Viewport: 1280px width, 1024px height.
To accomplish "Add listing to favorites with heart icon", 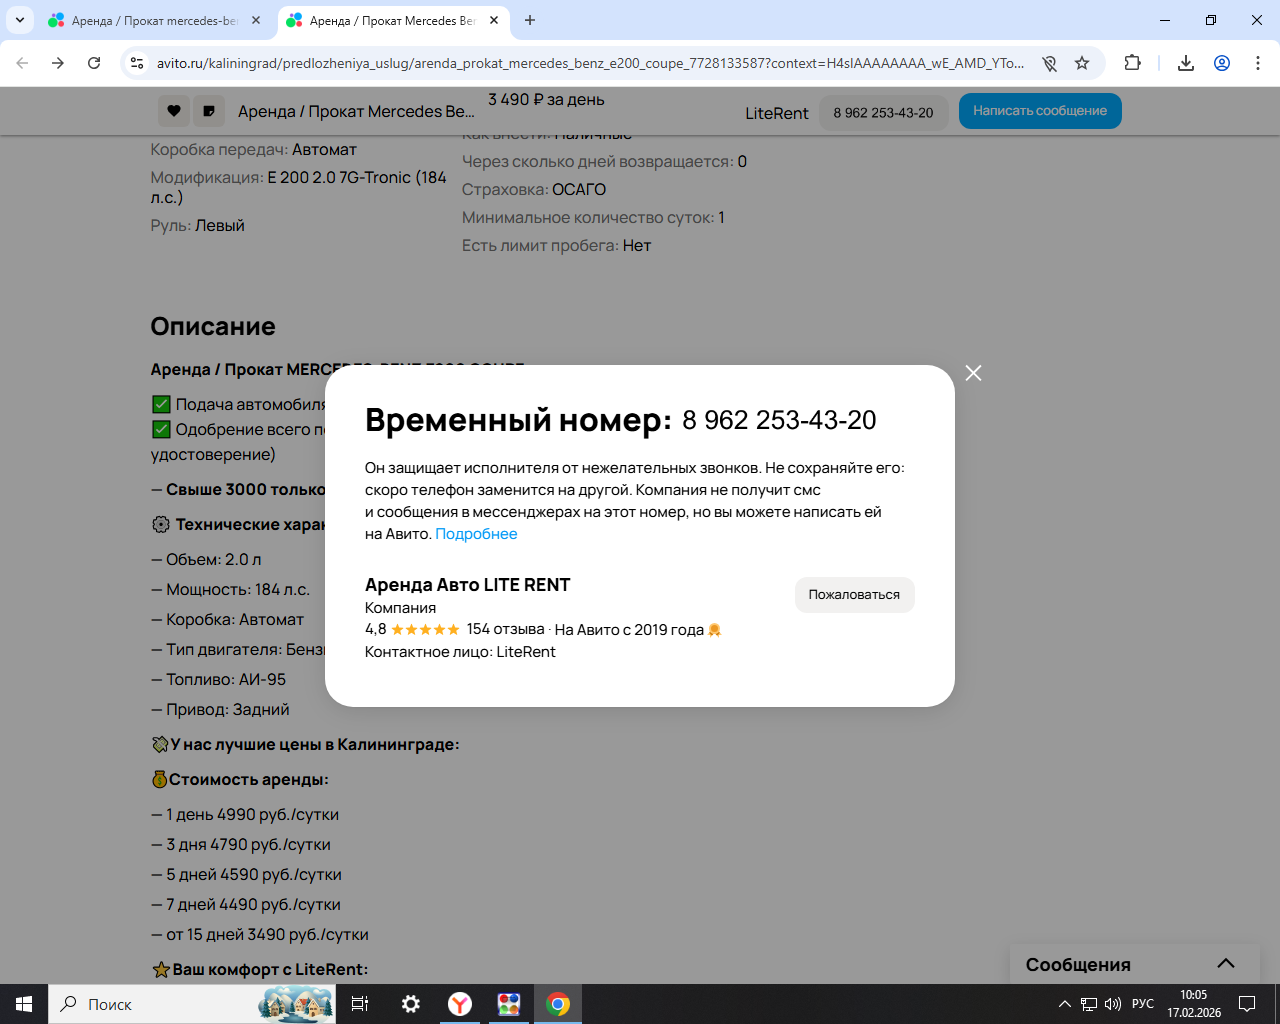I will [174, 111].
